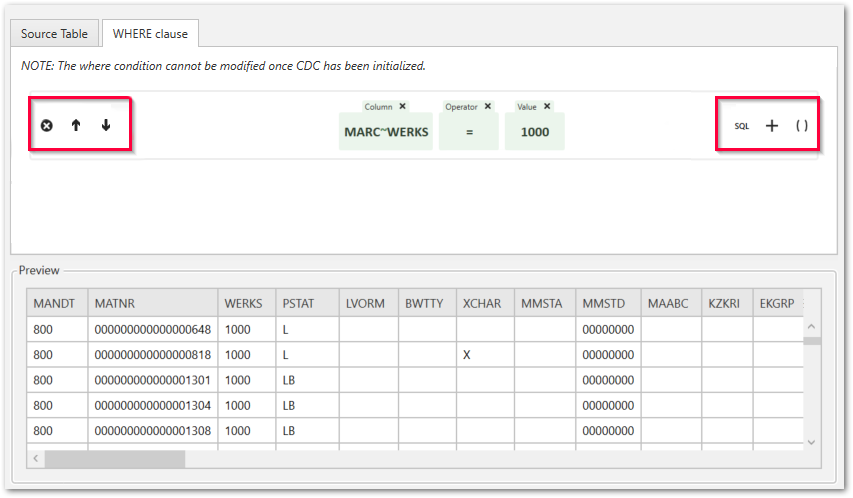Remove the Value component
Viewport: 853px width, 498px height.
point(547,106)
